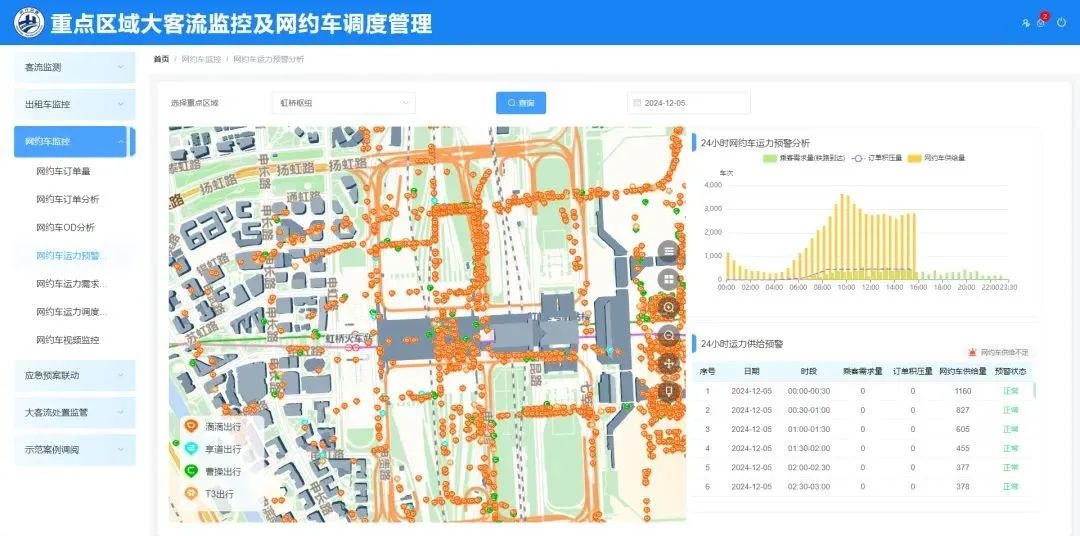This screenshot has height=536, width=1080.
Task: Open 网约车OD分析 submenu item
Action: tap(65, 227)
